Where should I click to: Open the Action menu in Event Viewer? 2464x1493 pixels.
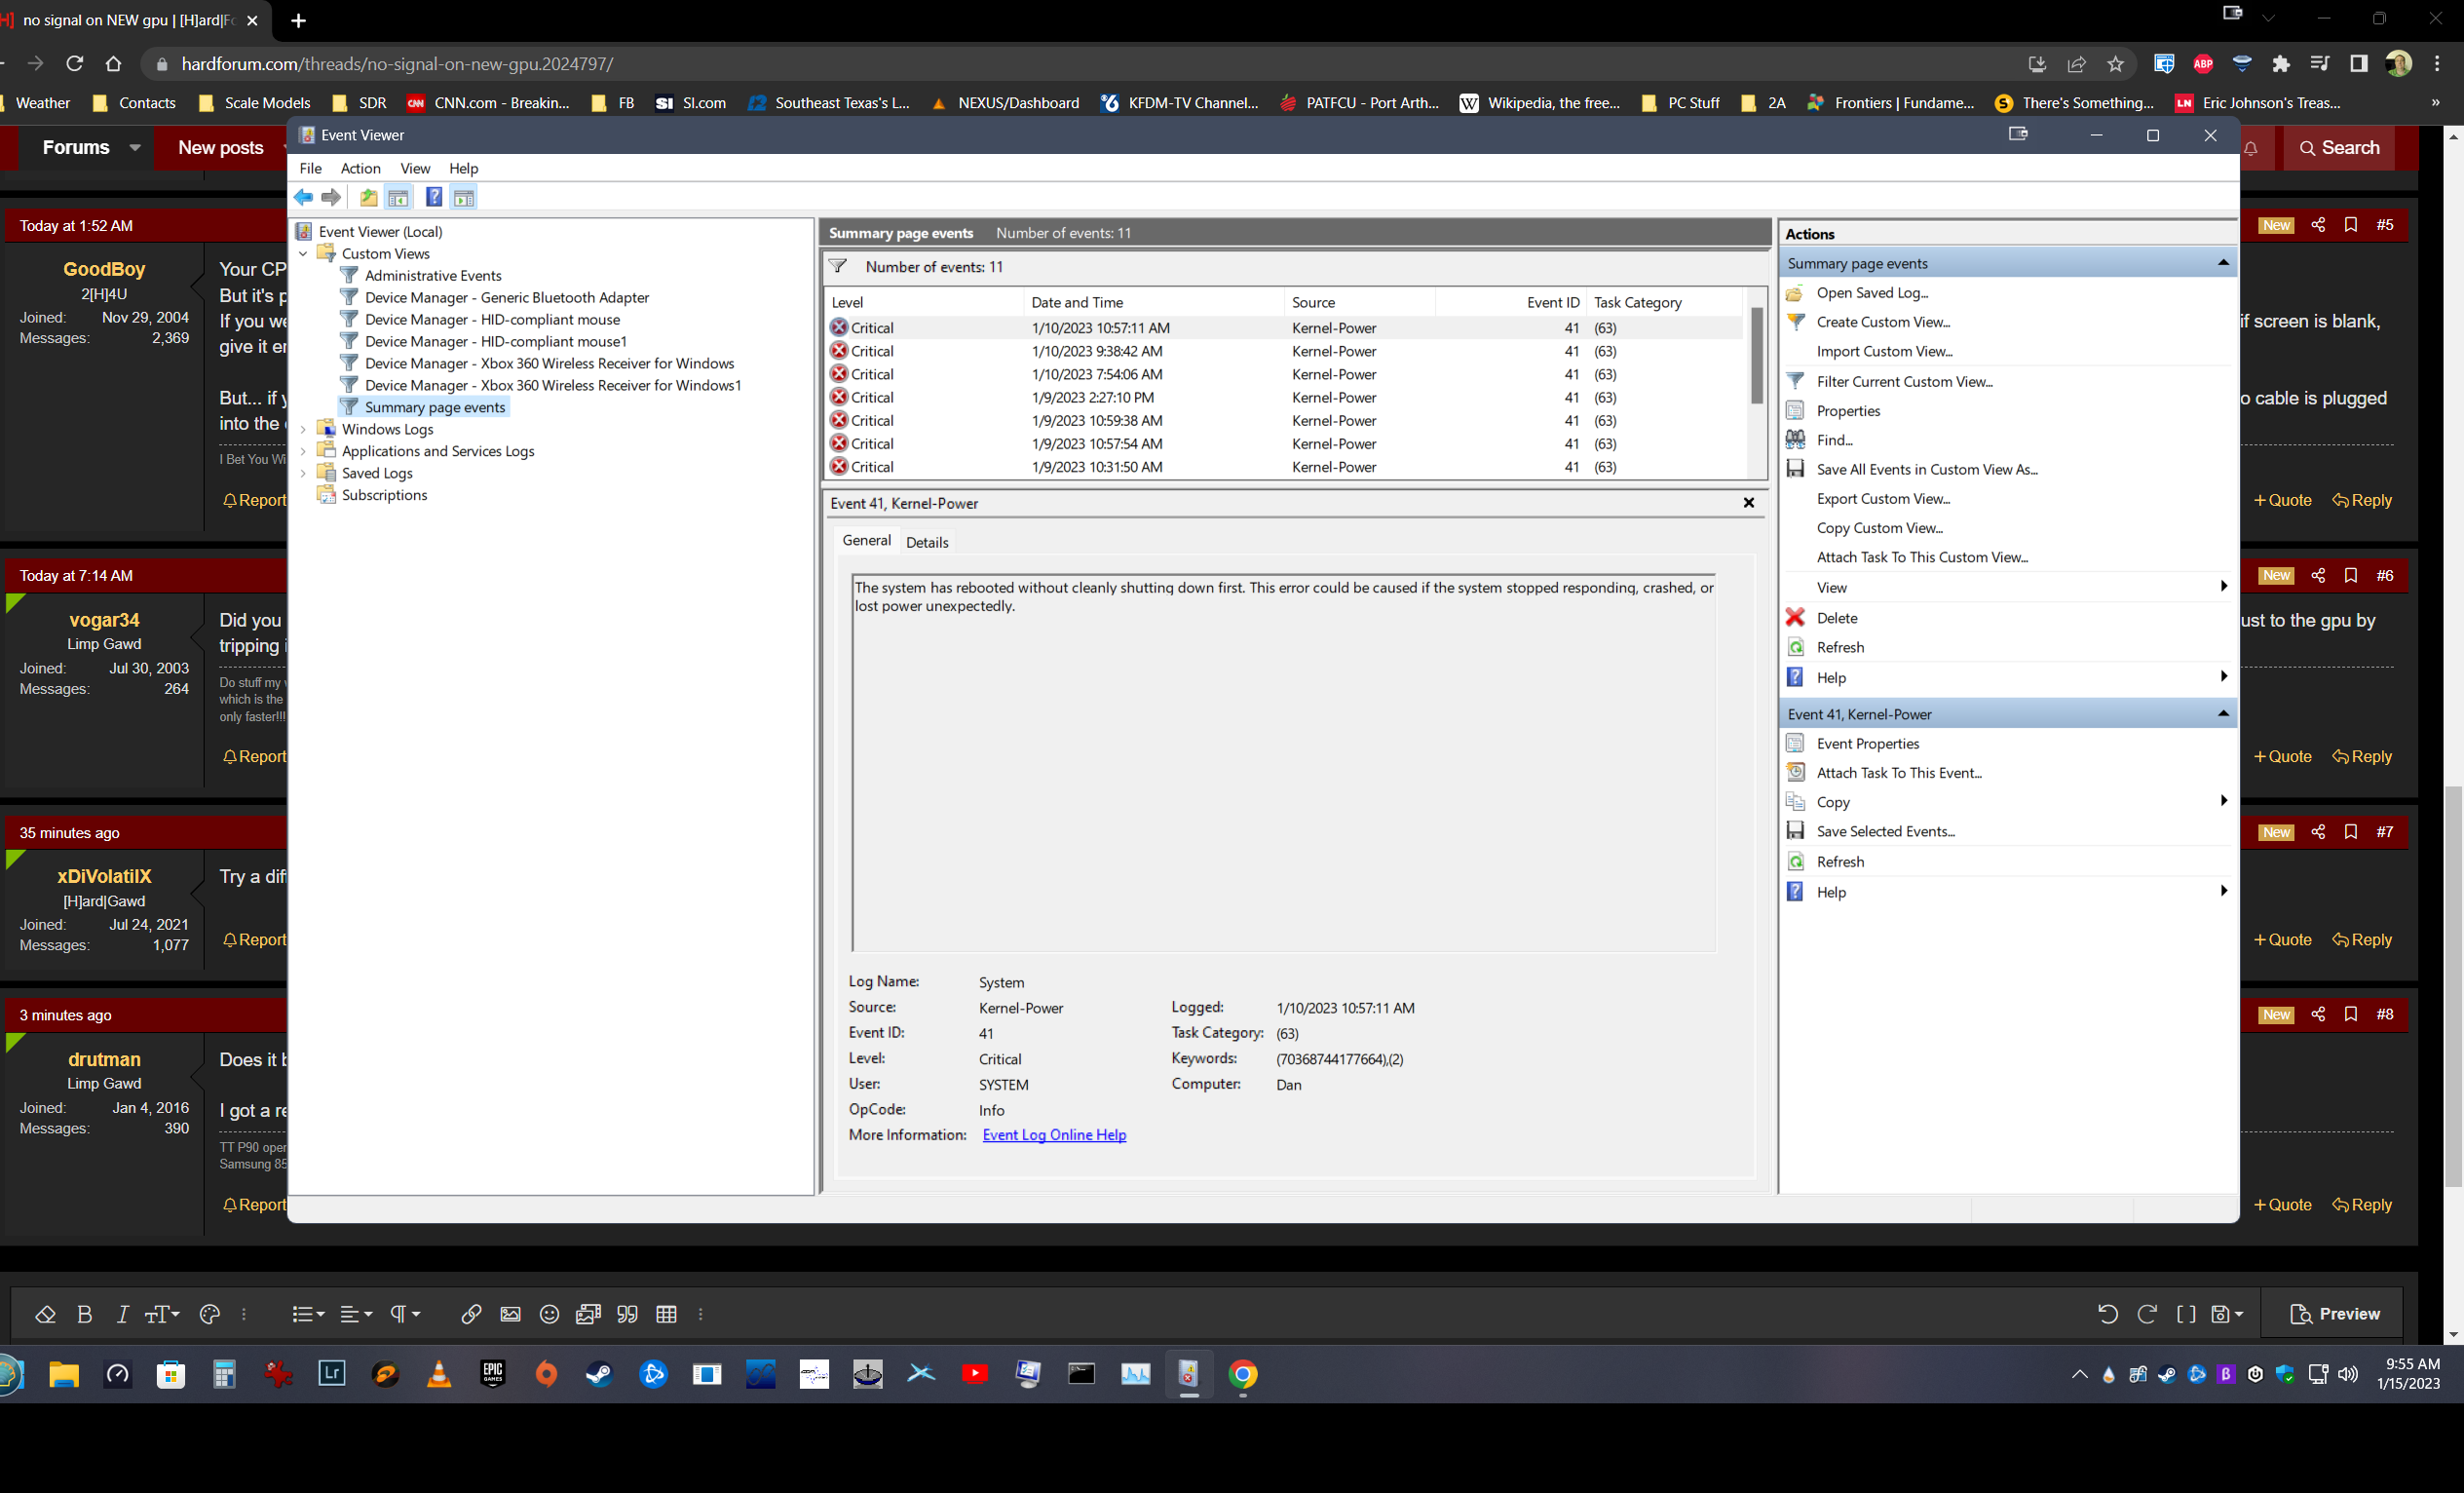(360, 168)
